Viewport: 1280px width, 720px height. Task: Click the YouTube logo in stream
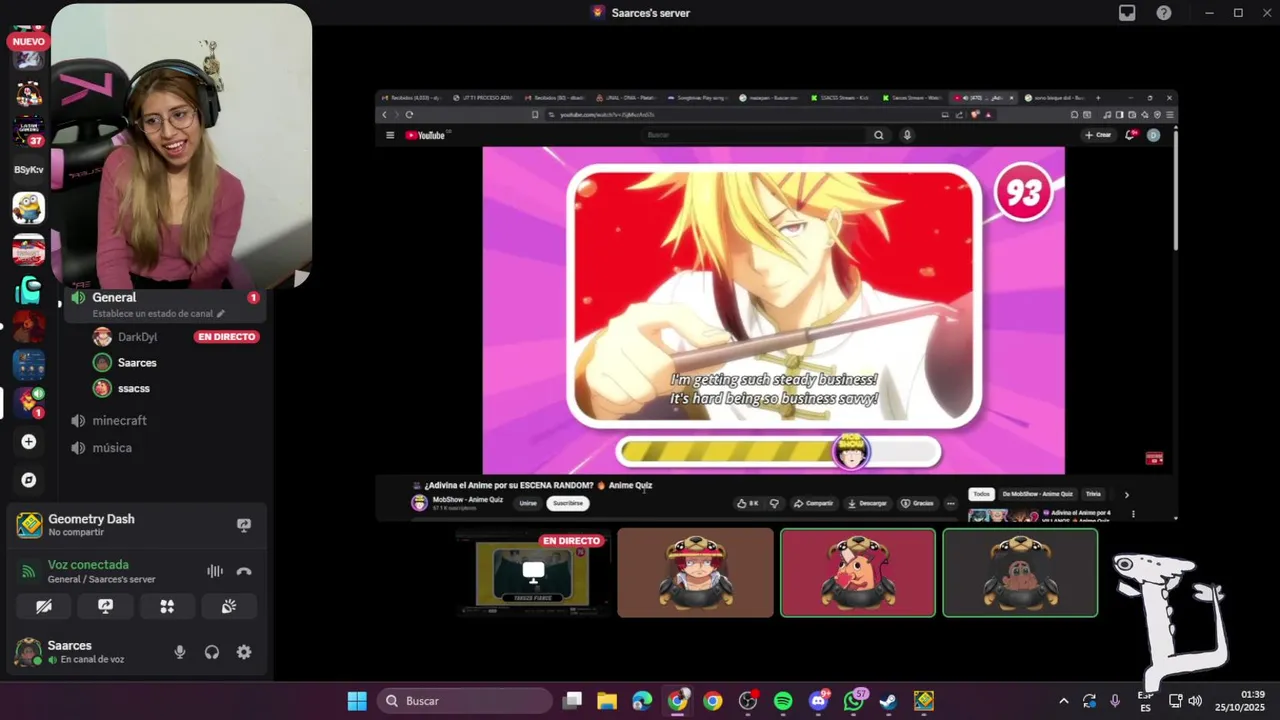425,135
